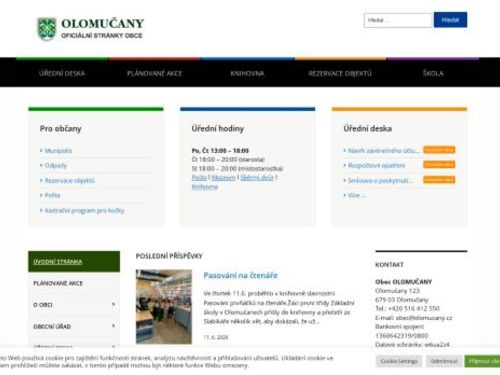Click the blue Hledat search button
The width and height of the screenshot is (500, 375).
pos(450,20)
